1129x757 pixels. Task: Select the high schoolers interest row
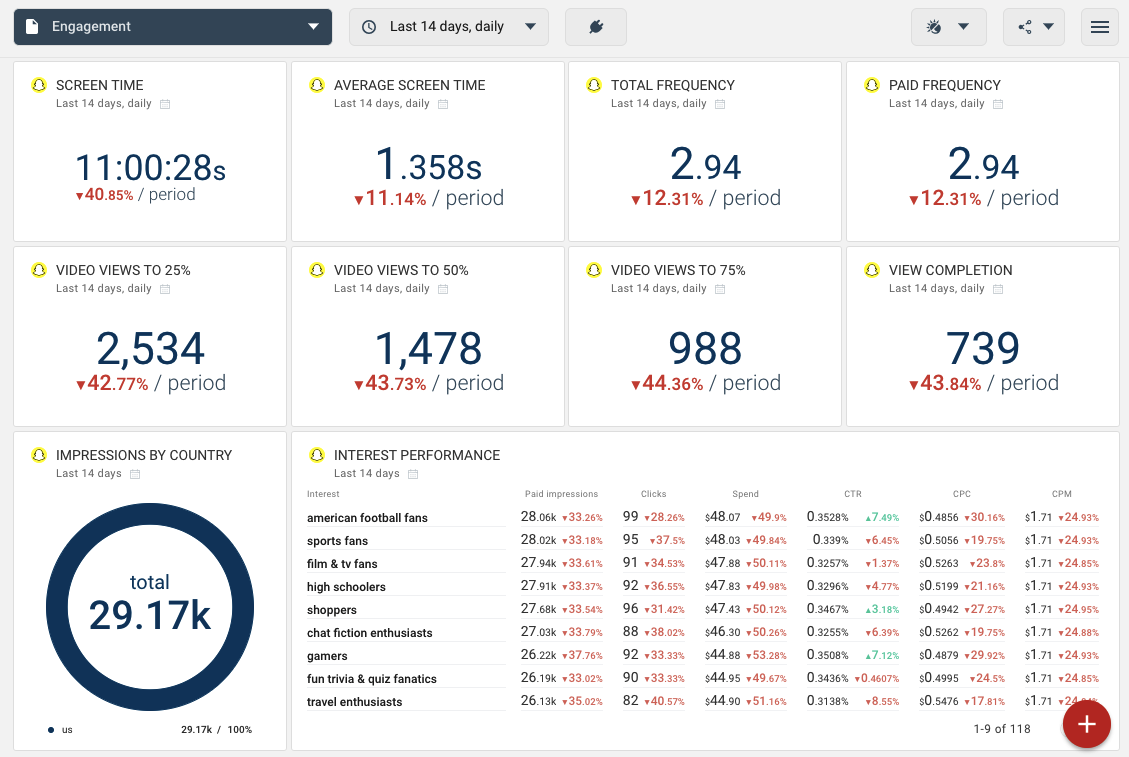point(704,586)
